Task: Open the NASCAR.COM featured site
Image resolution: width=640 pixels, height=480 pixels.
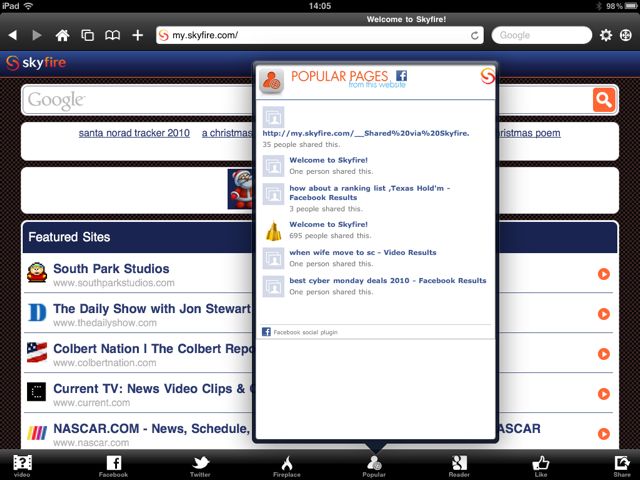Action: [151, 429]
